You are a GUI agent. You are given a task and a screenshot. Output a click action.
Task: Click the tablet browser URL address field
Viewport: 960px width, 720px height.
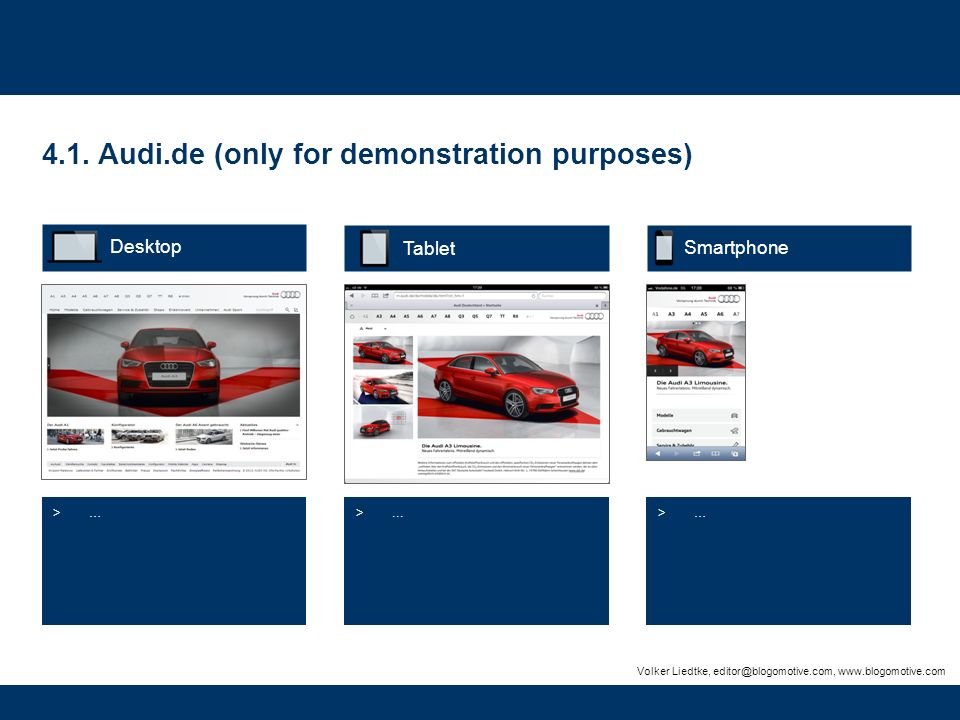pos(465,296)
